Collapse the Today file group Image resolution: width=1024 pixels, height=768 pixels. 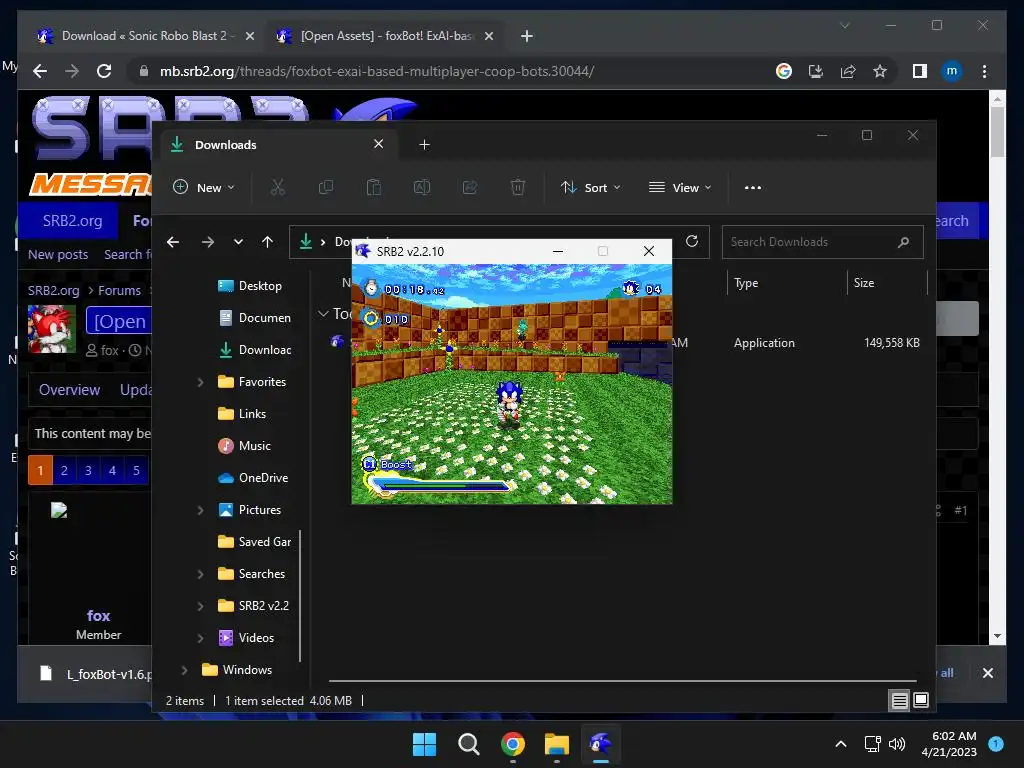[323, 314]
